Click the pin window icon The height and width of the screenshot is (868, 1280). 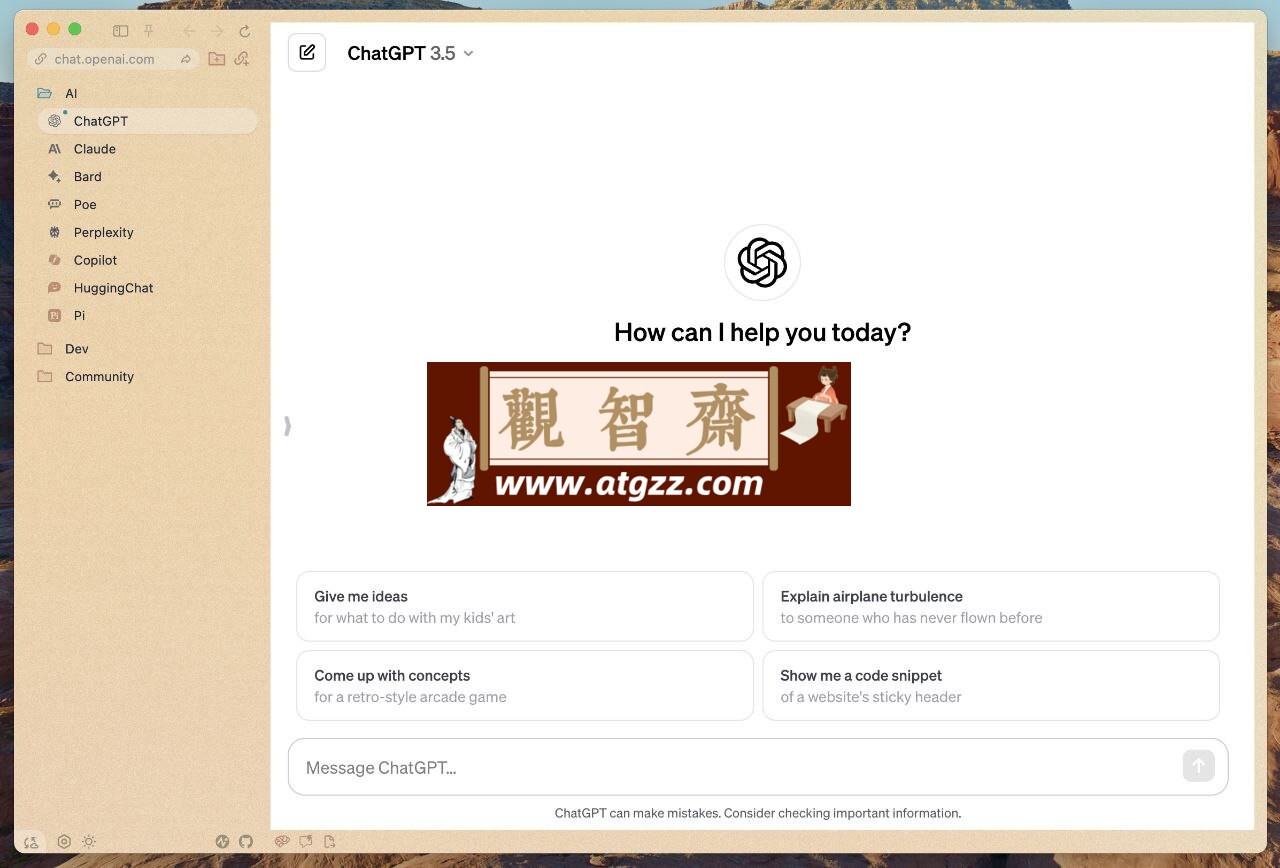click(x=149, y=31)
